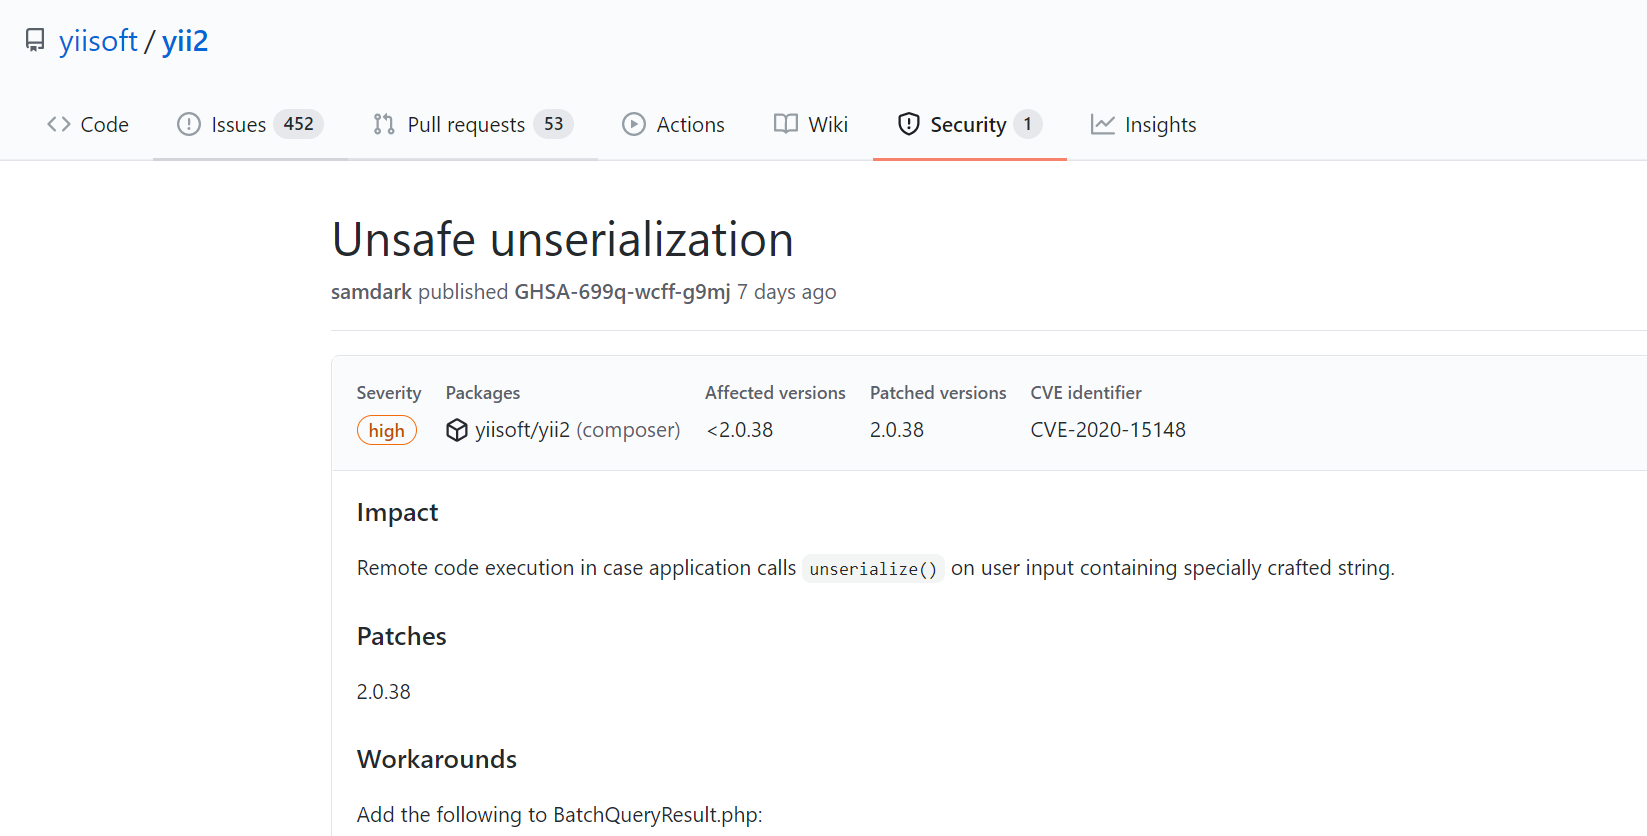Click the unserialize() inline code
This screenshot has width=1647, height=836.
[873, 569]
